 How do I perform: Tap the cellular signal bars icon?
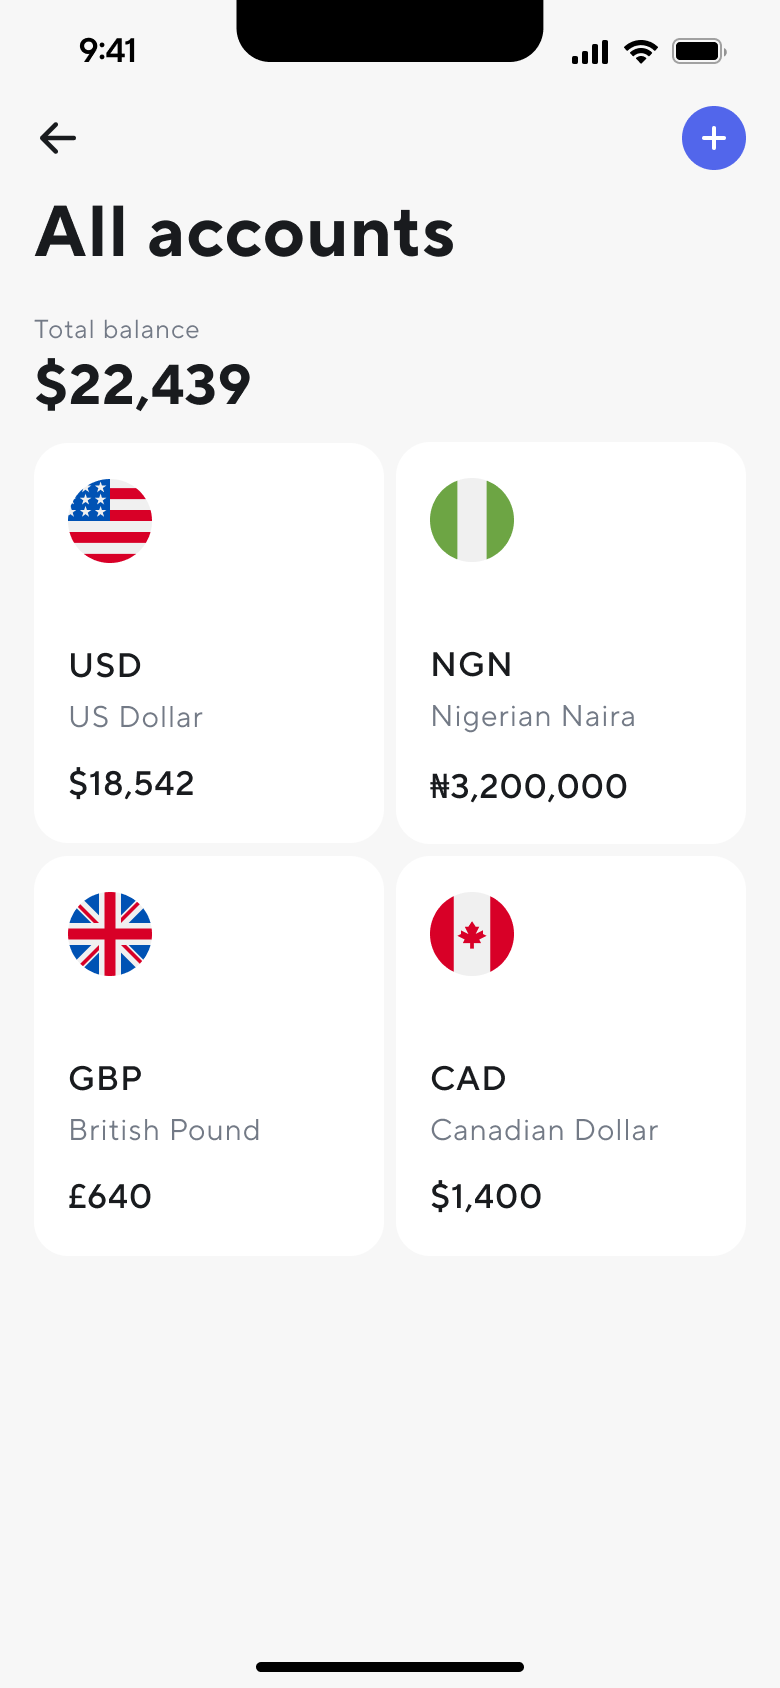pos(590,53)
